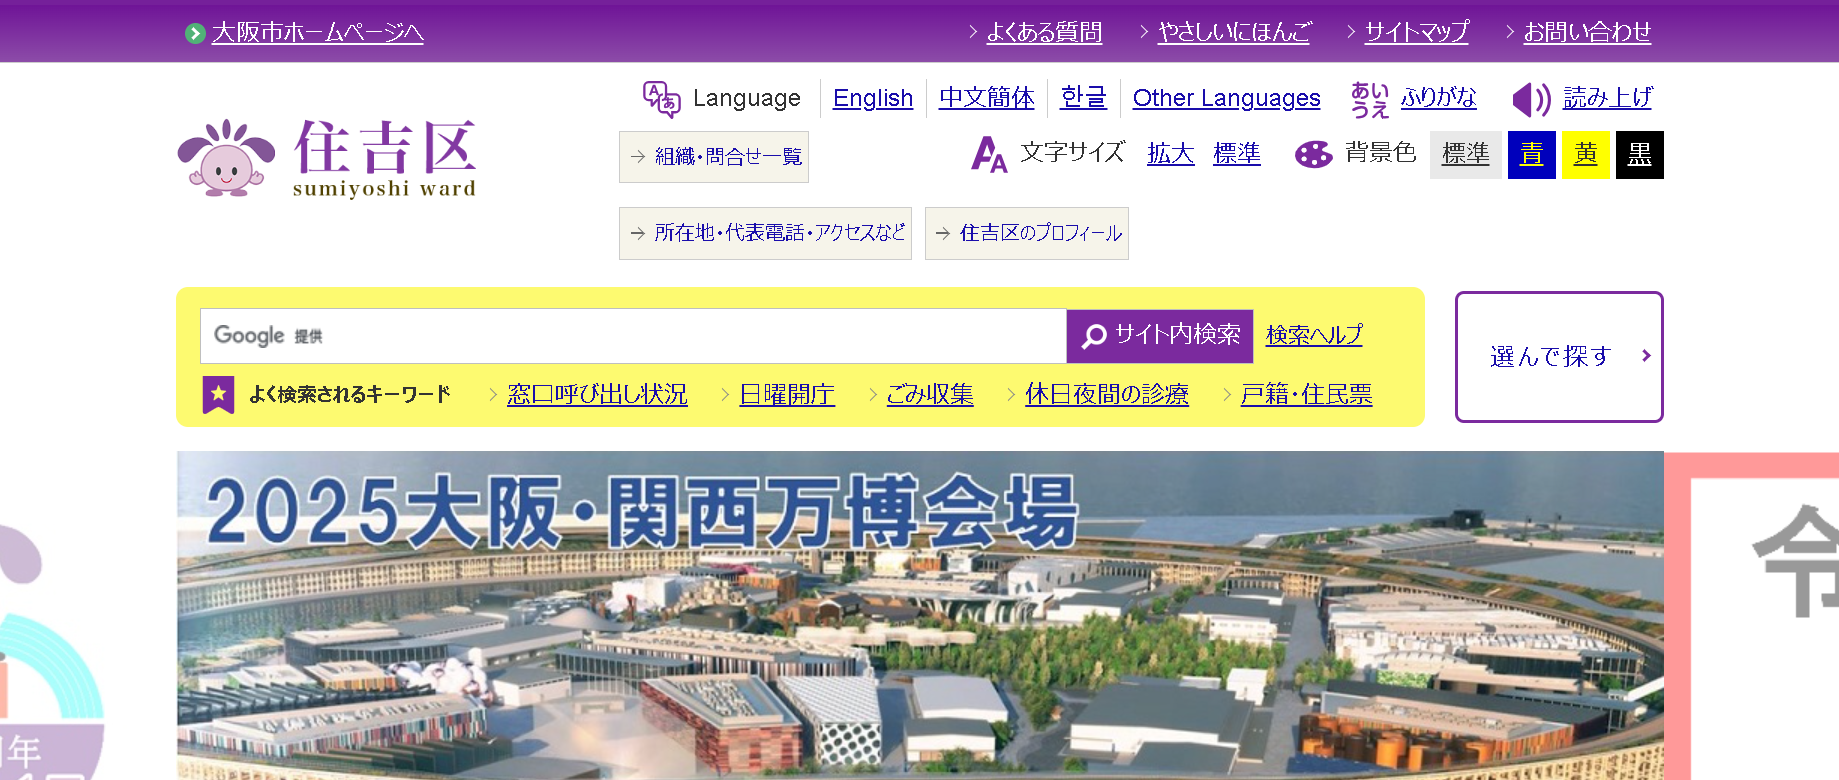The image size is (1839, 780).
Task: Focus the Google site search field
Action: pos(633,336)
